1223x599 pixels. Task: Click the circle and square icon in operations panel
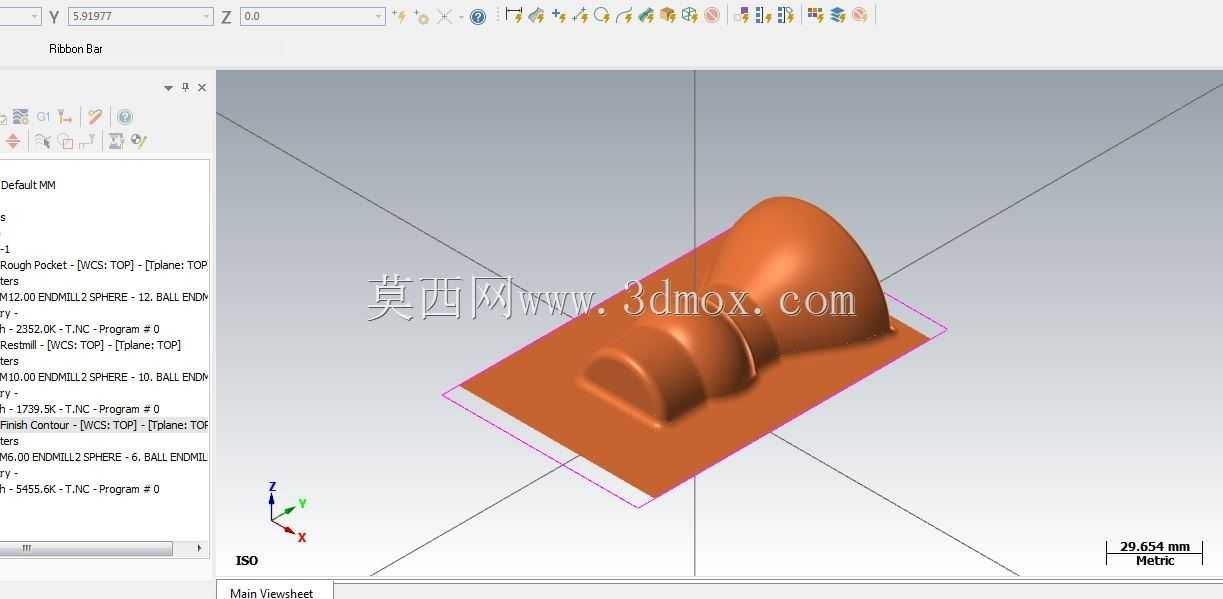coord(65,141)
